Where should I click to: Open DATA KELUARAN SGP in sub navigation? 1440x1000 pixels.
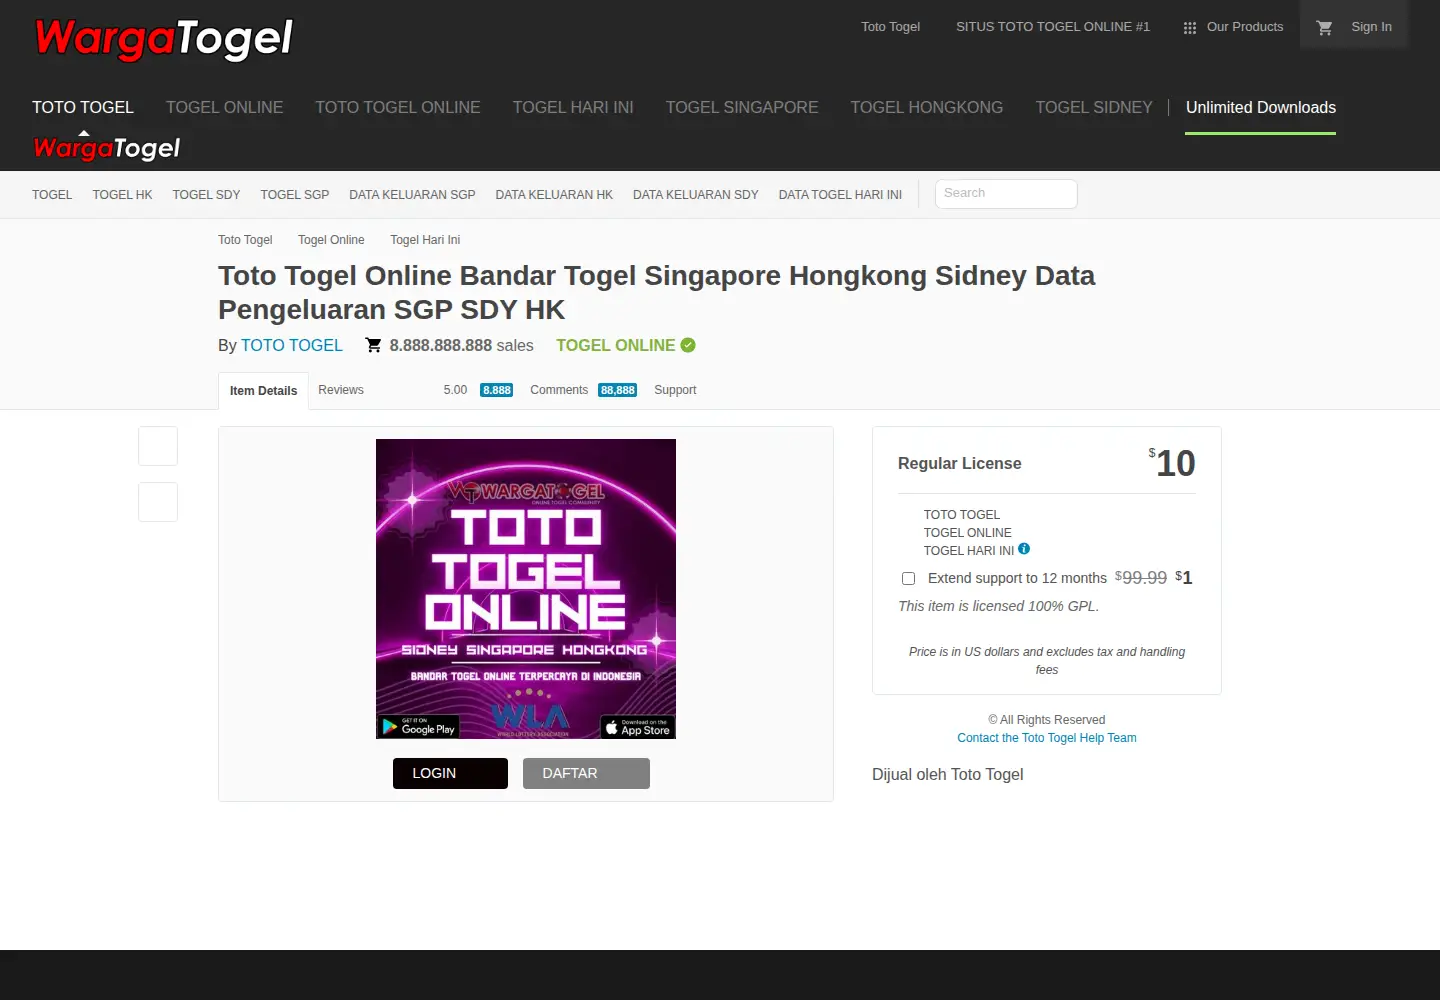tap(412, 195)
